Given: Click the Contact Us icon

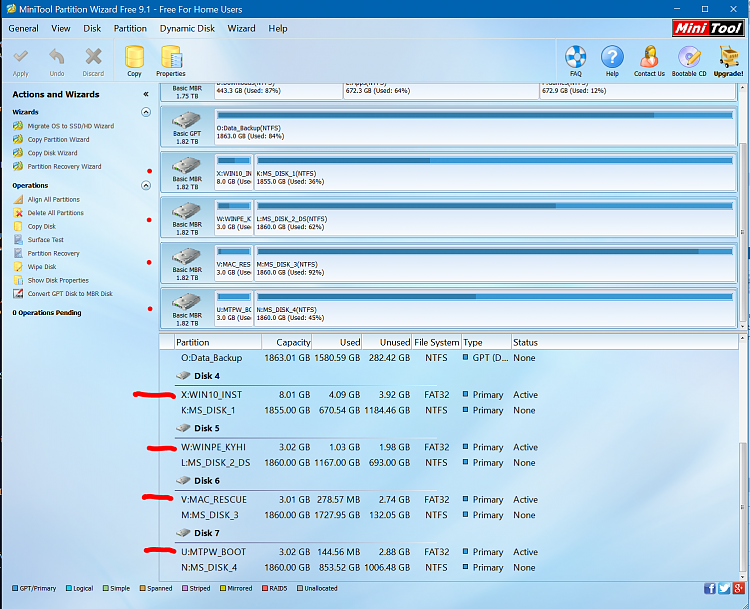Looking at the screenshot, I should [649, 57].
